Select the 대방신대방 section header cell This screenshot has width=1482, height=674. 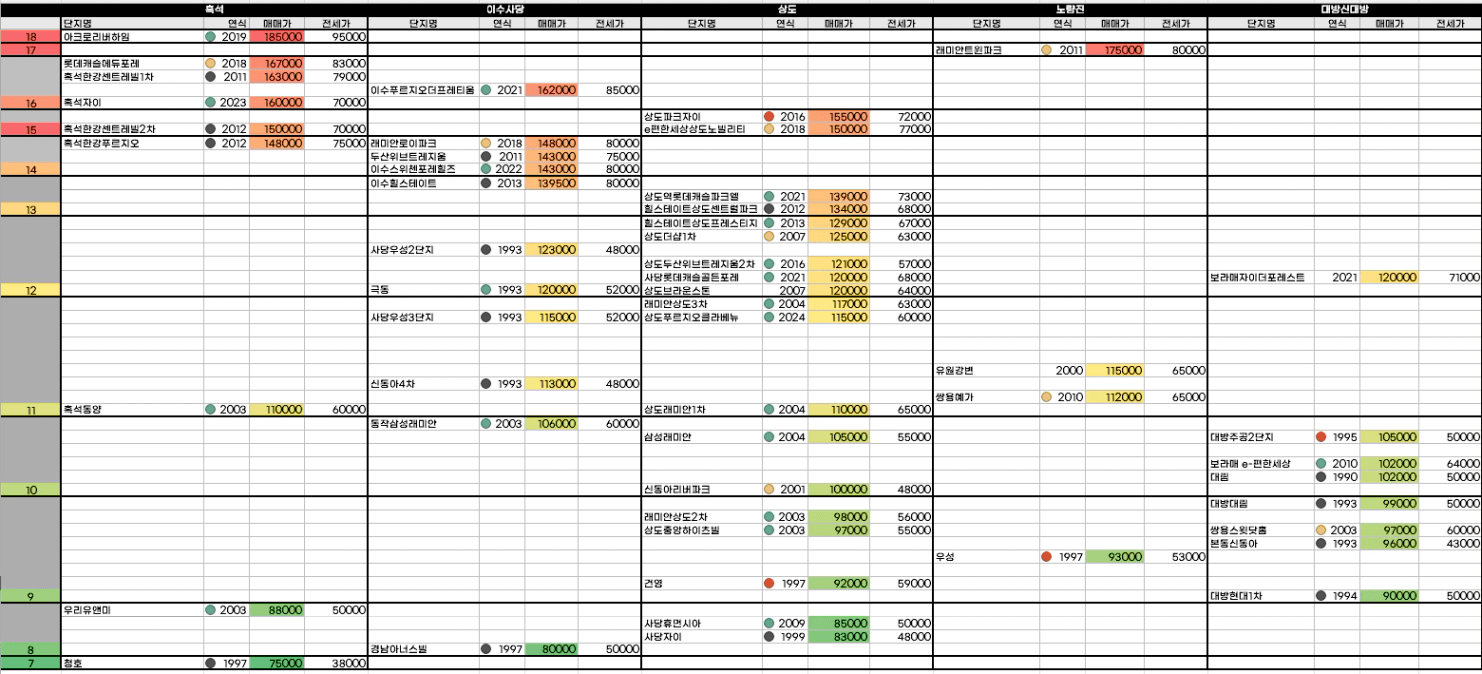(x=1343, y=7)
